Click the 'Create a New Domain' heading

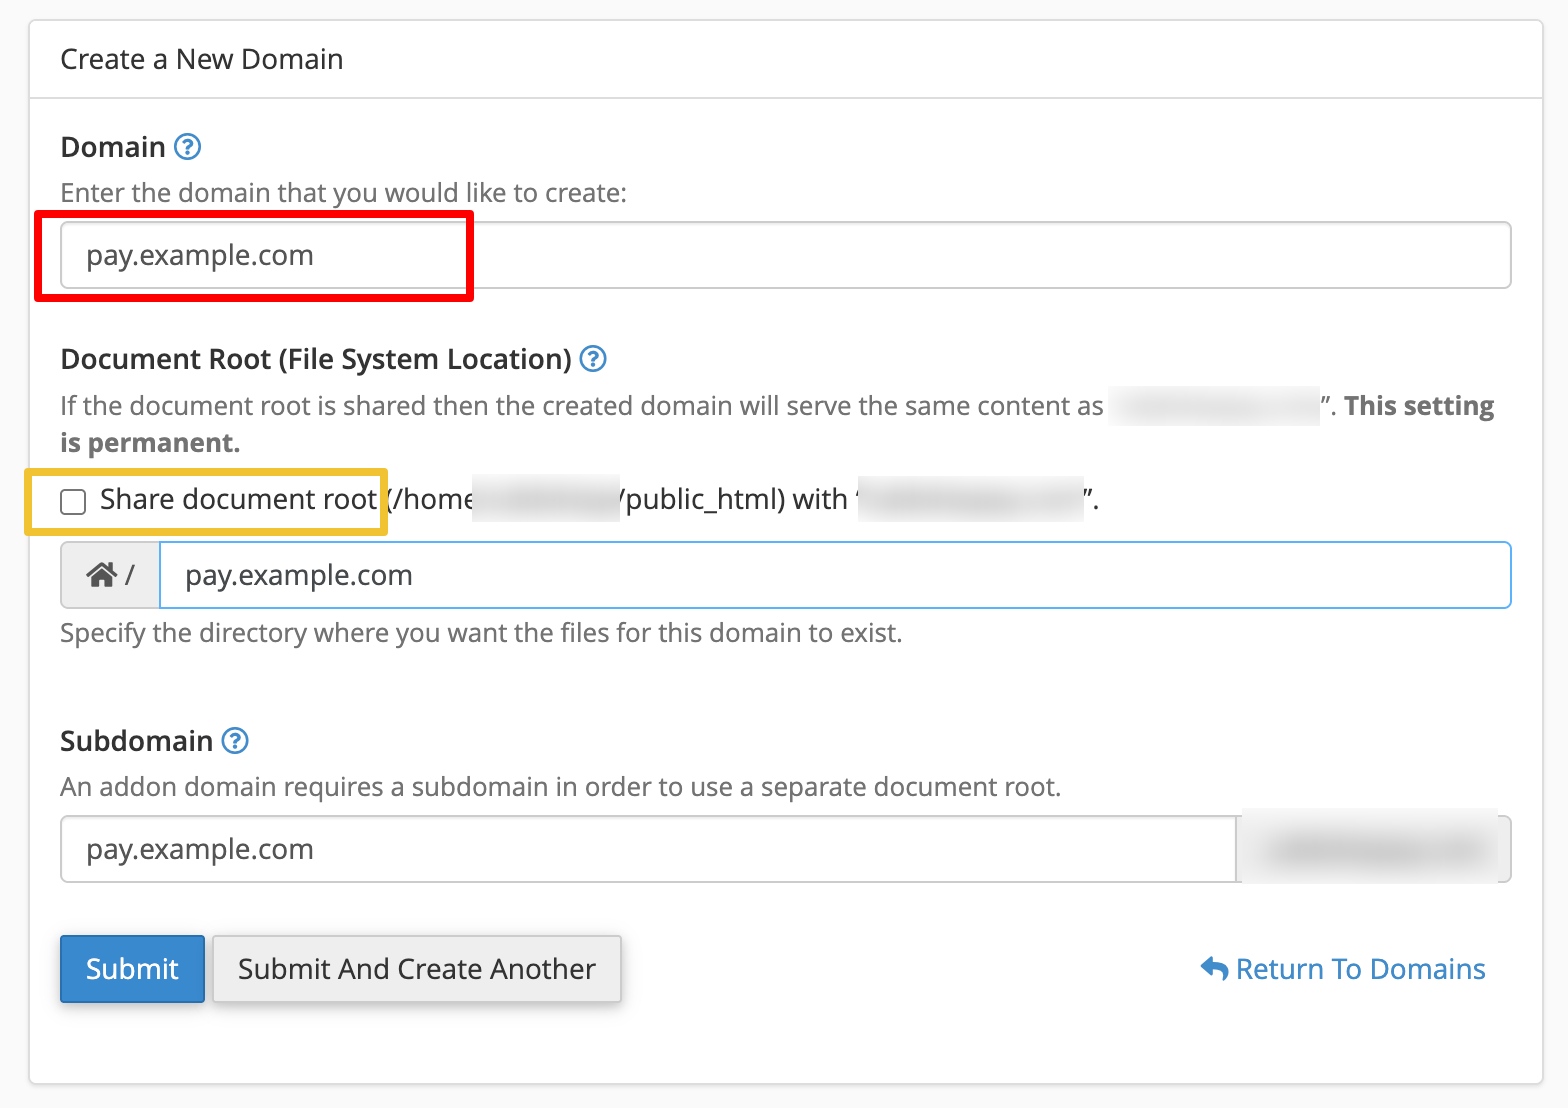coord(202,59)
